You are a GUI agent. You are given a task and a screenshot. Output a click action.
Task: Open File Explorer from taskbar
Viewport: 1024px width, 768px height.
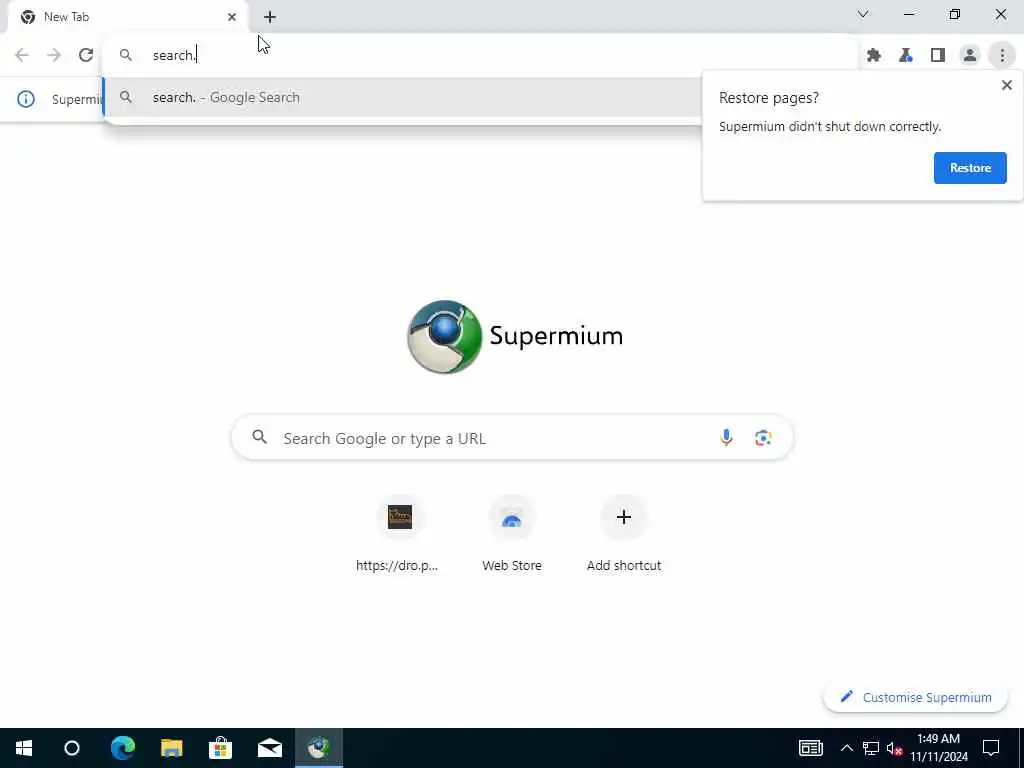(x=172, y=748)
